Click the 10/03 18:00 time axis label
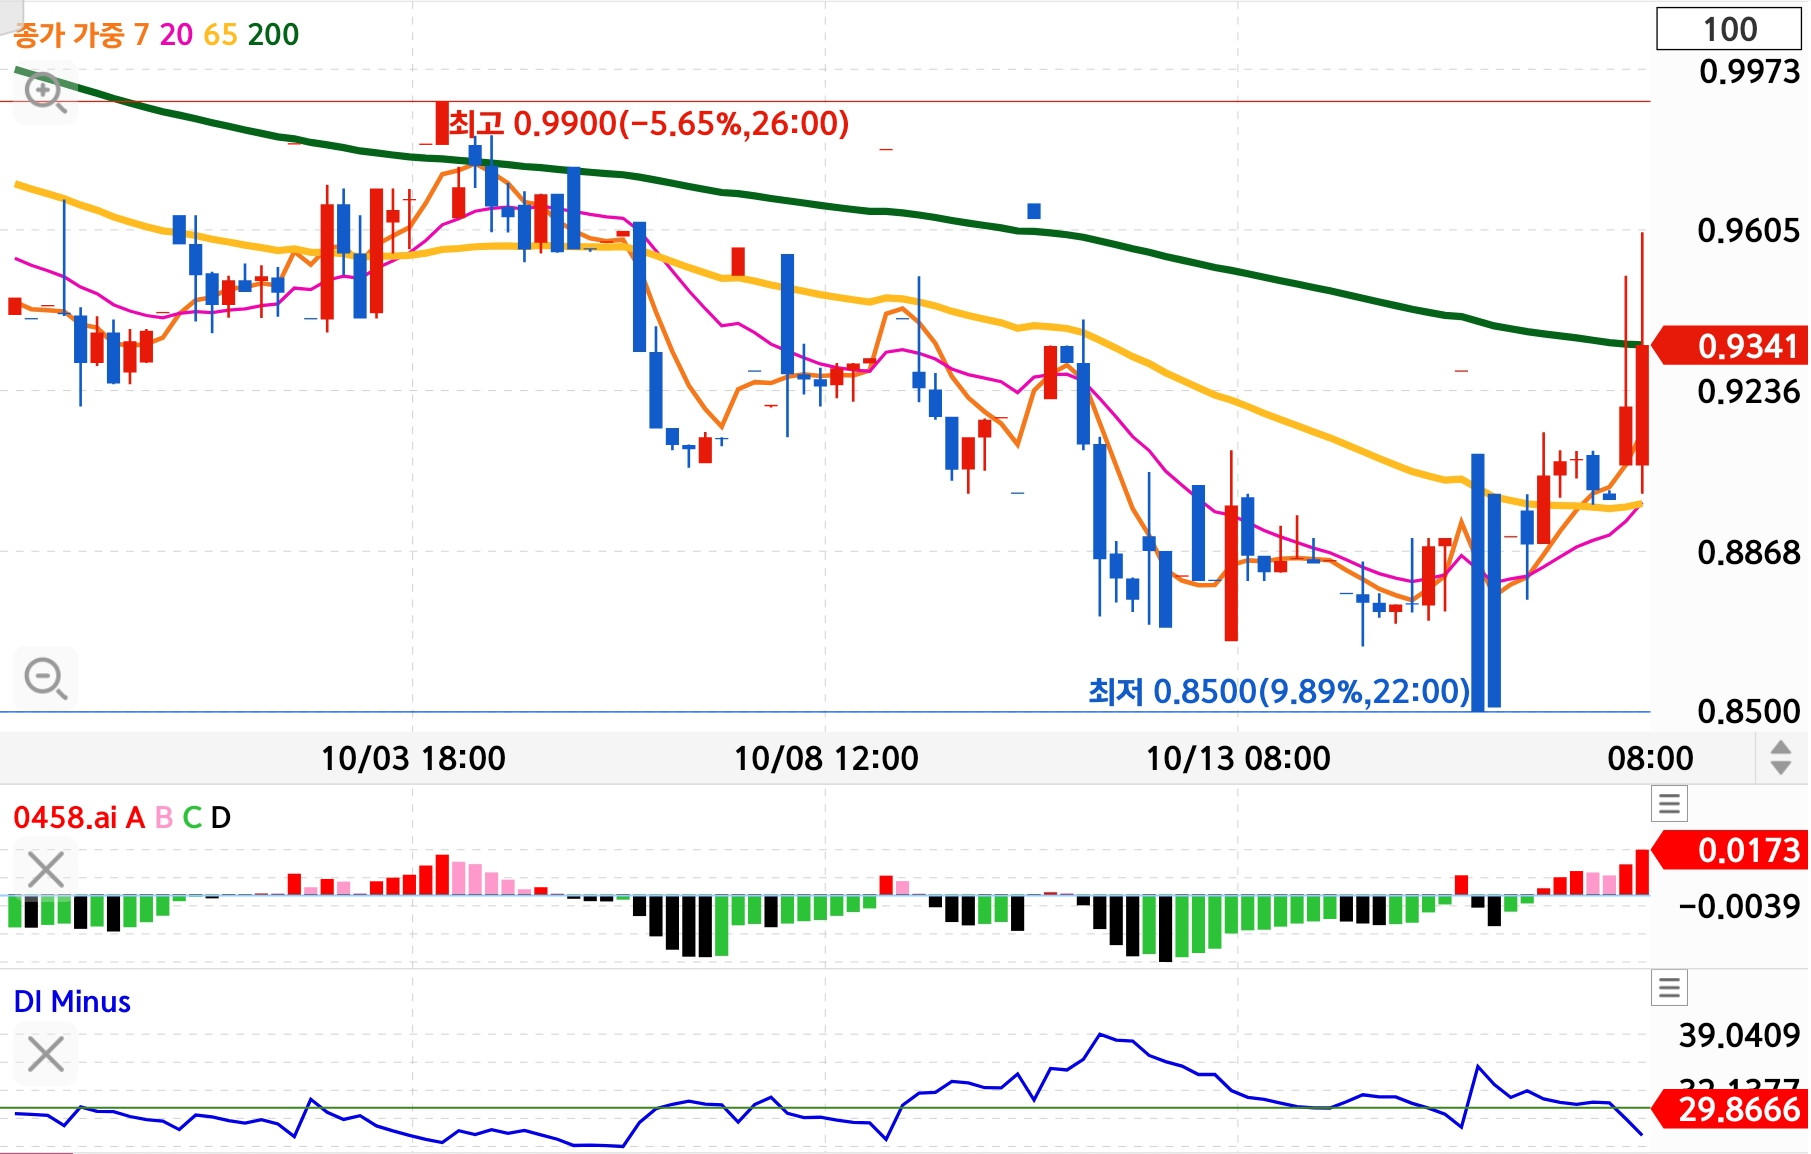Viewport: 1811px width, 1154px height. coord(413,758)
